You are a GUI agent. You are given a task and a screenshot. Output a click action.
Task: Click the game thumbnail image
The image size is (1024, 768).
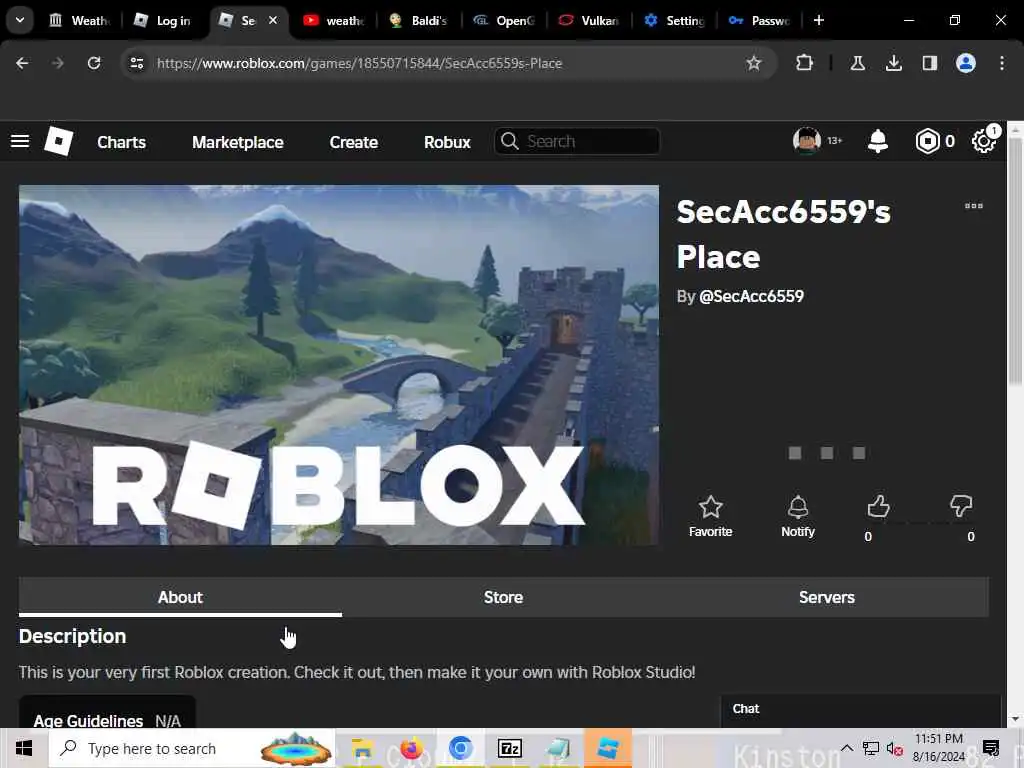point(339,365)
